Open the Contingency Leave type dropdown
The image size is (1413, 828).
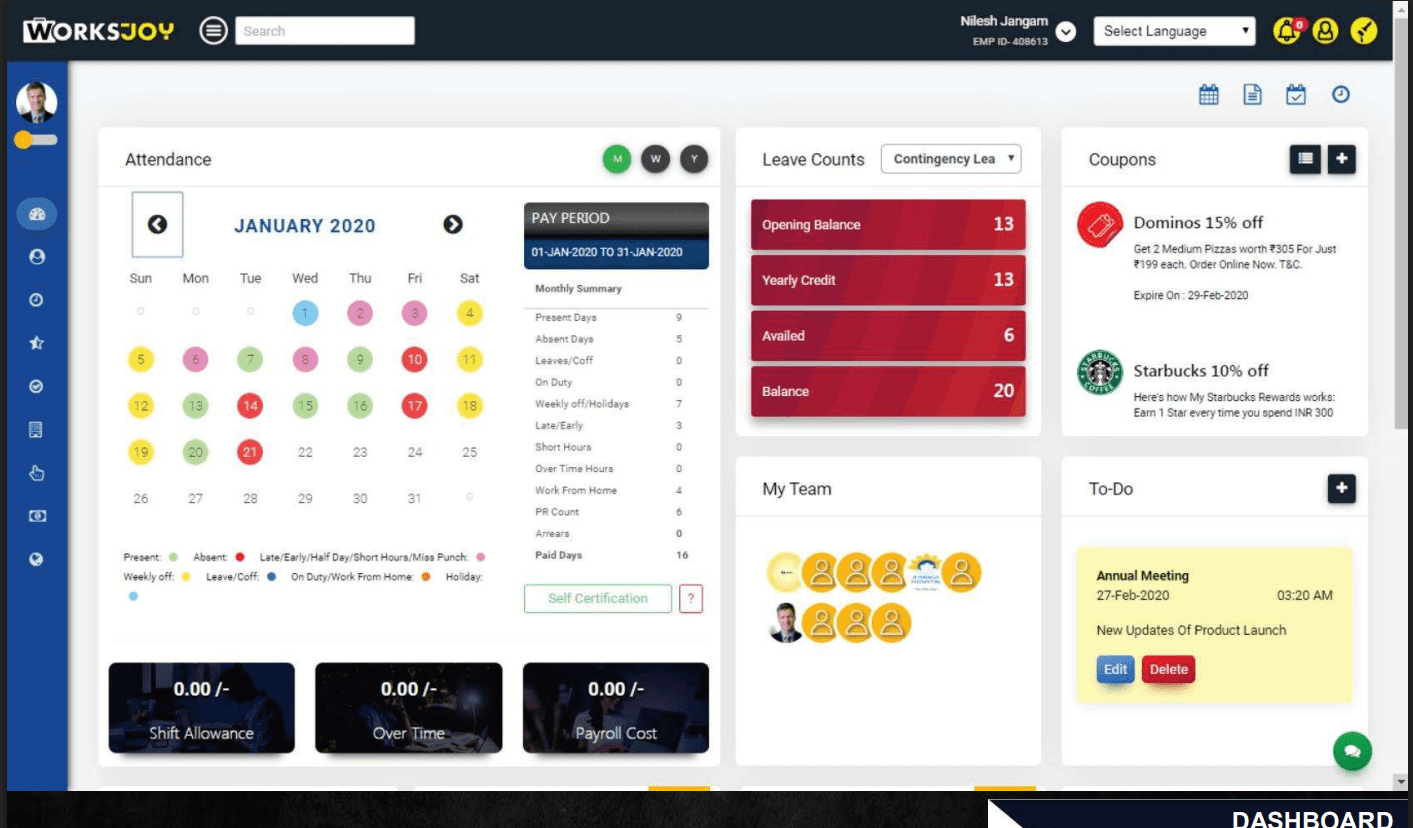pyautogui.click(x=951, y=159)
